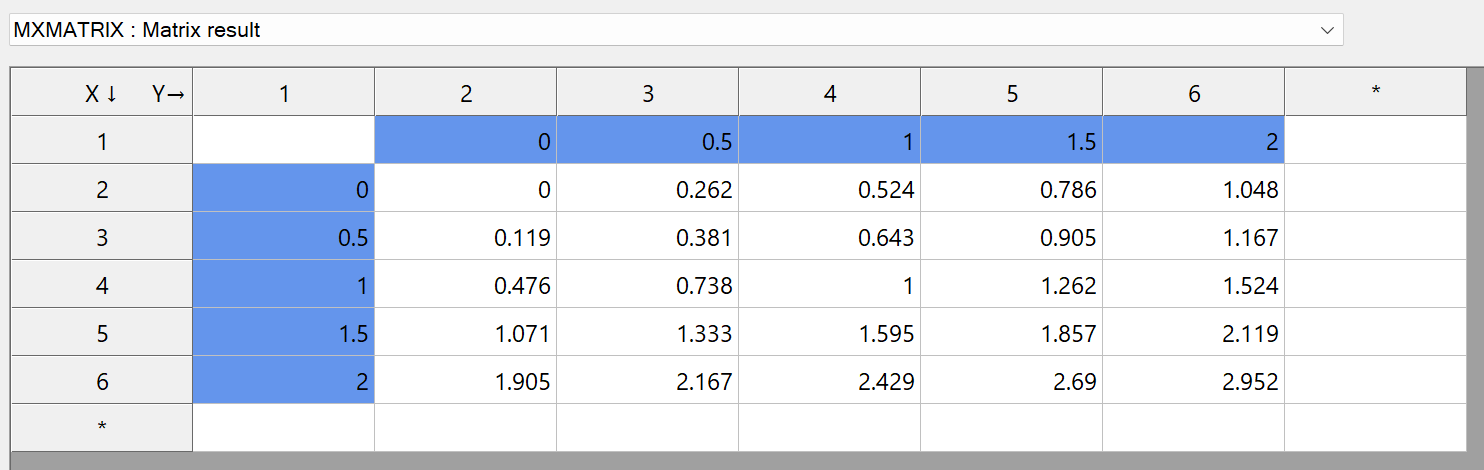
Task: Select row header 2
Action: (102, 189)
